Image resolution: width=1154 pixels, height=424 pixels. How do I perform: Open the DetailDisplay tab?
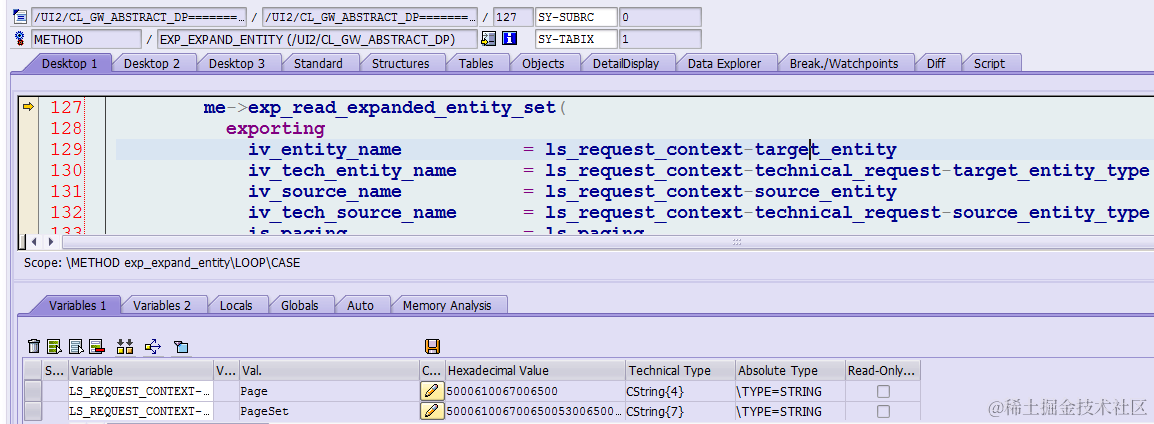[626, 63]
